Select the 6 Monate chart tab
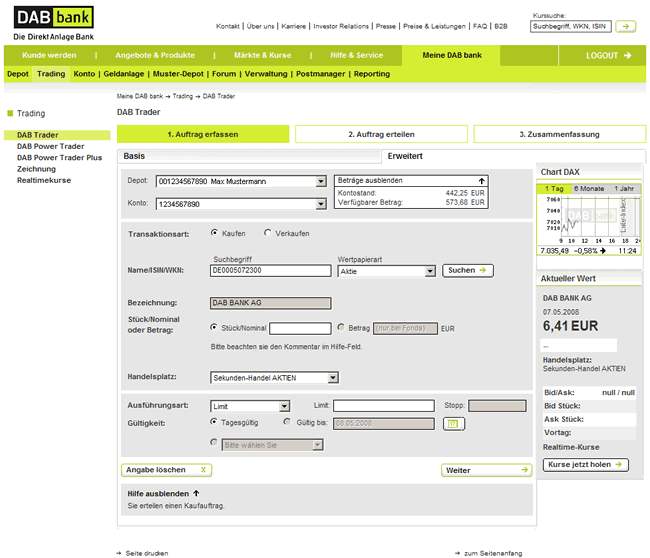Viewport: 650px width, 558px height. 589,189
